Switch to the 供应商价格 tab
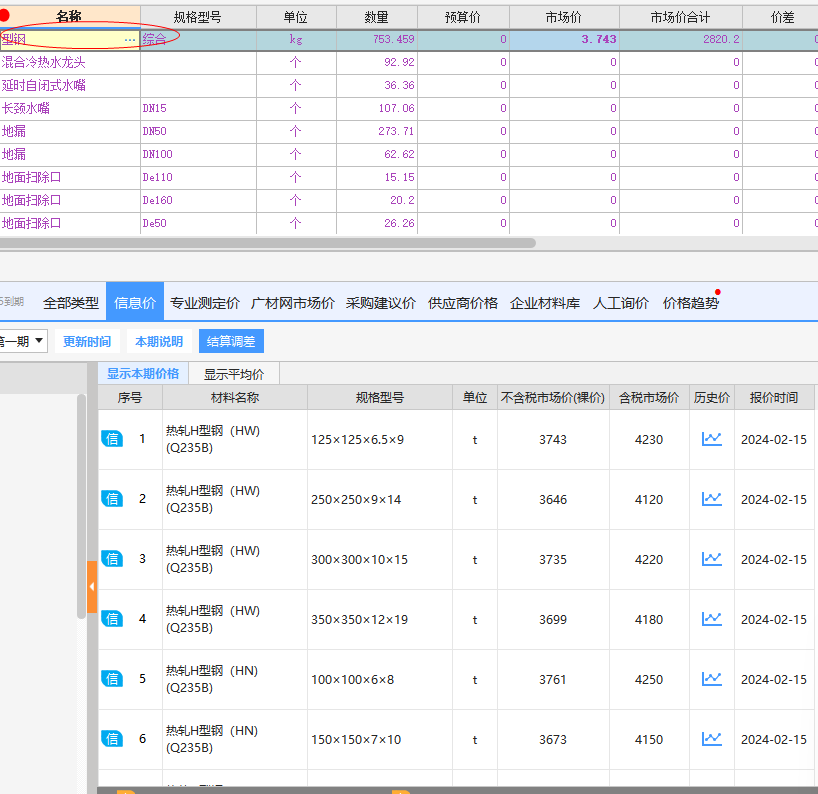This screenshot has height=794, width=818. [x=463, y=303]
